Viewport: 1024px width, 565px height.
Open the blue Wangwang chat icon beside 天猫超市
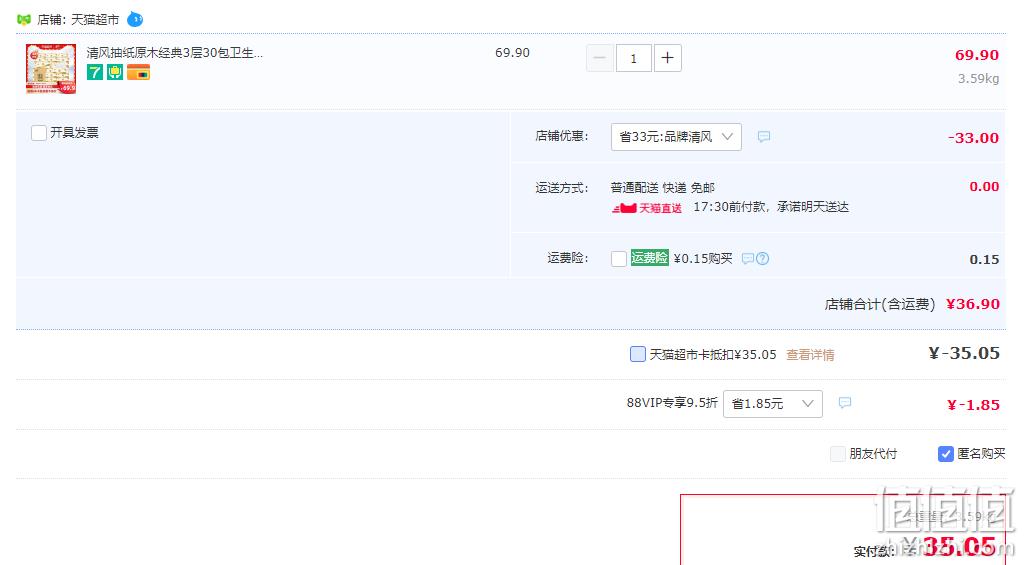pos(135,19)
